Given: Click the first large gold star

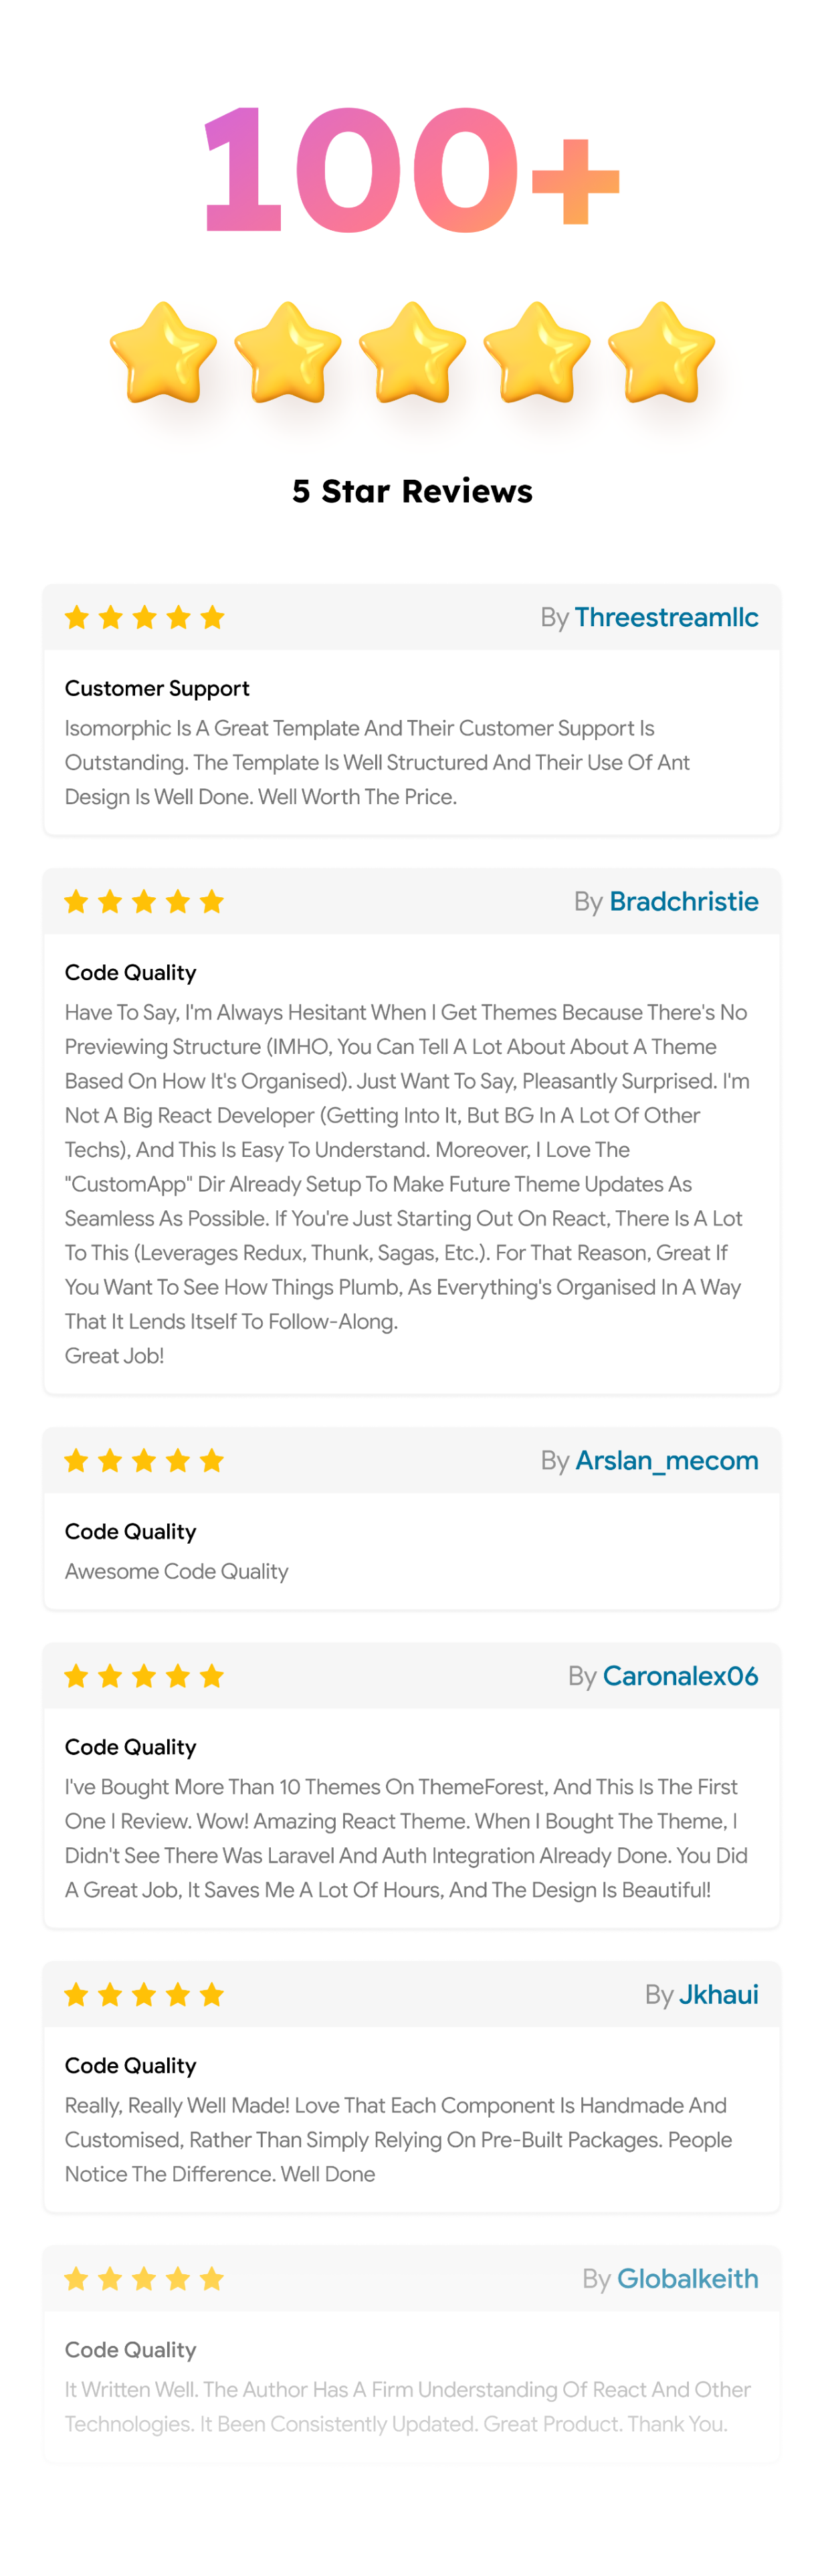Looking at the screenshot, I should [163, 352].
